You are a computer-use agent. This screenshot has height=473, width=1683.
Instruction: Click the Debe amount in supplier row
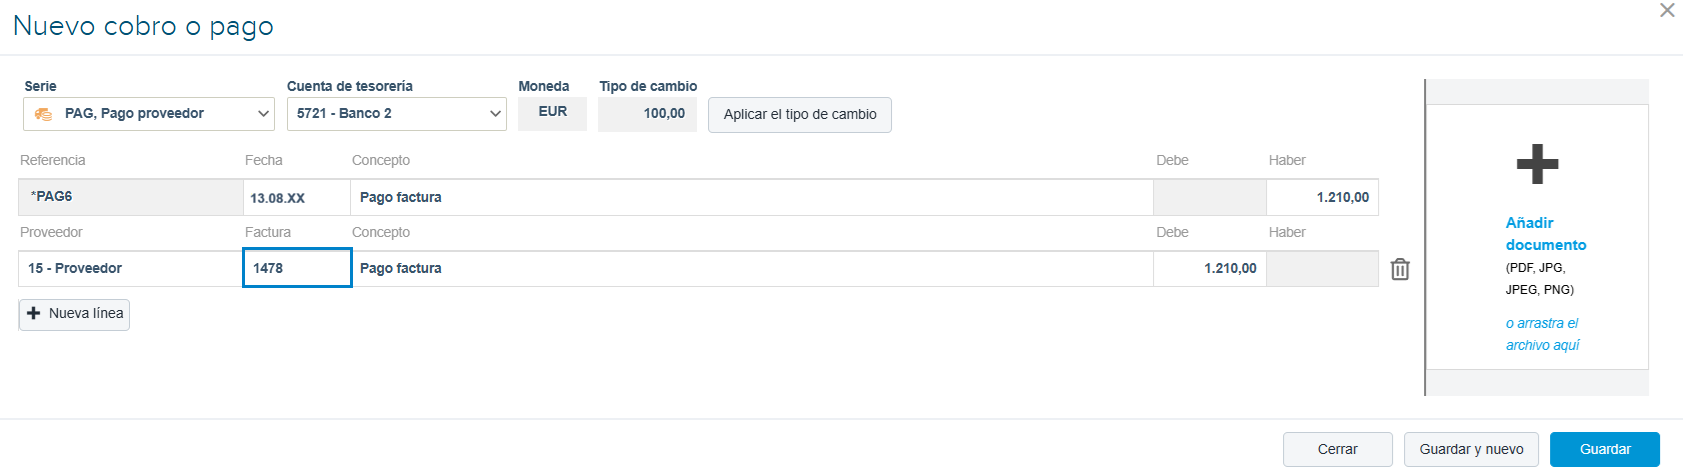click(1210, 268)
